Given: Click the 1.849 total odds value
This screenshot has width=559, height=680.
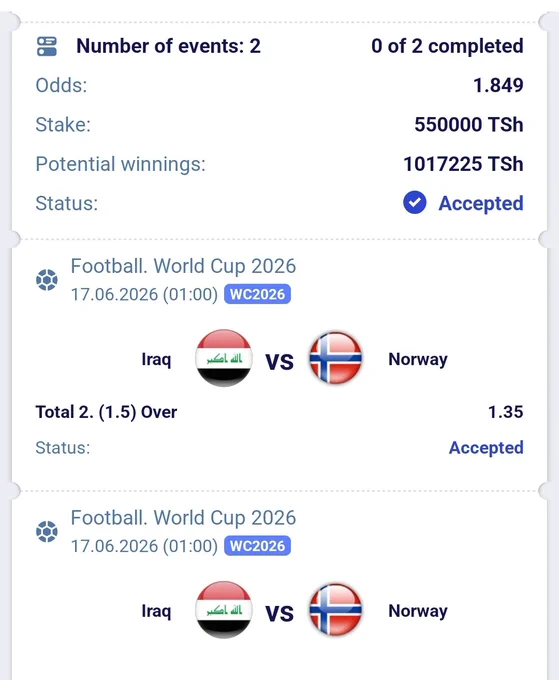Looking at the screenshot, I should pos(498,85).
